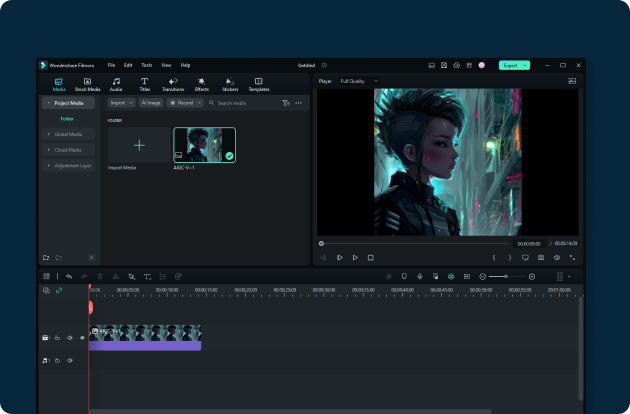The image size is (630, 414).
Task: Open the Titles tab
Action: (145, 85)
